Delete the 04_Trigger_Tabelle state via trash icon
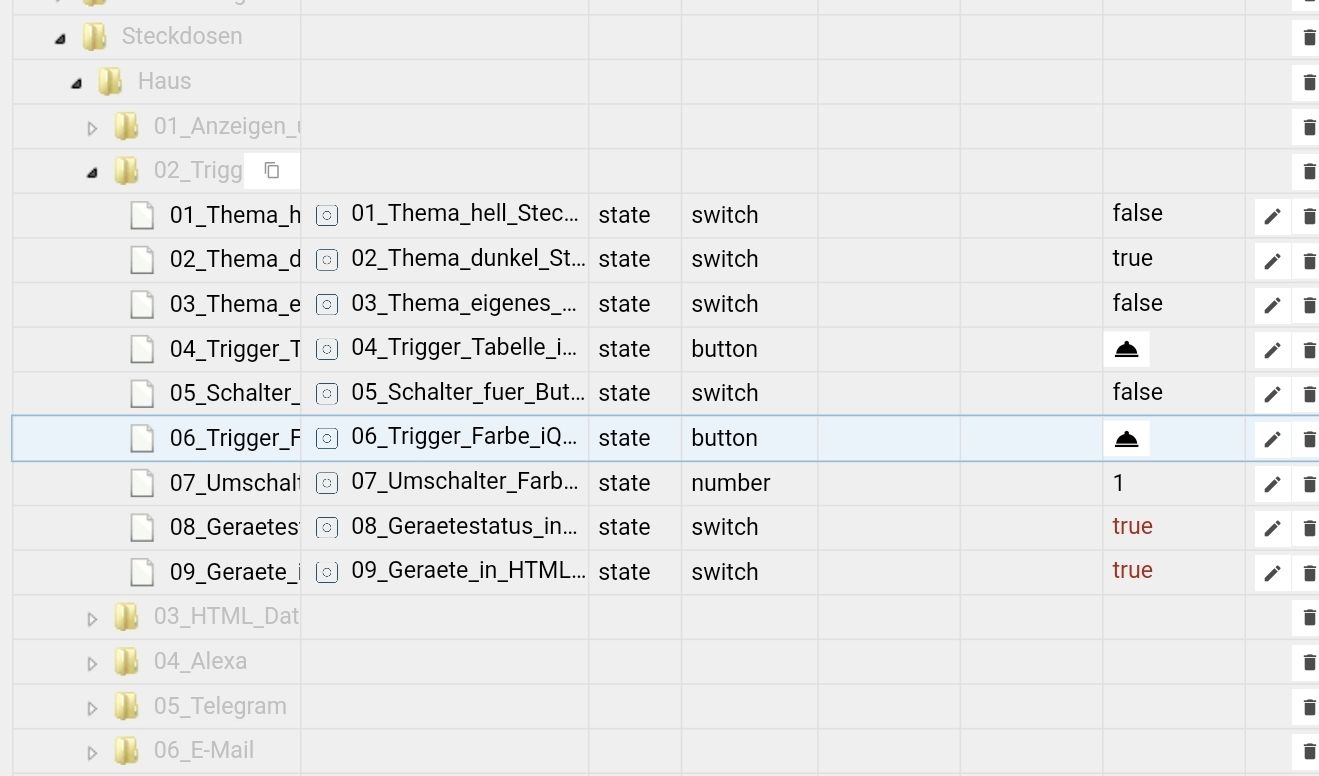This screenshot has width=1319, height=776. tap(1308, 350)
